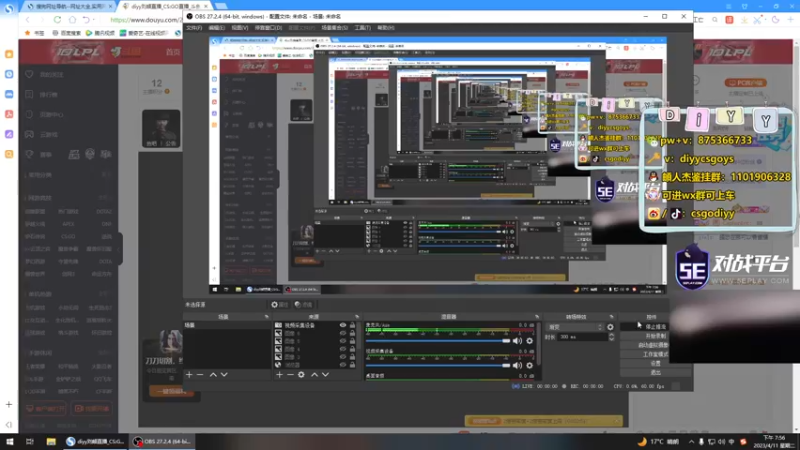Toggle visibility of 图像 3 source

coord(343,357)
